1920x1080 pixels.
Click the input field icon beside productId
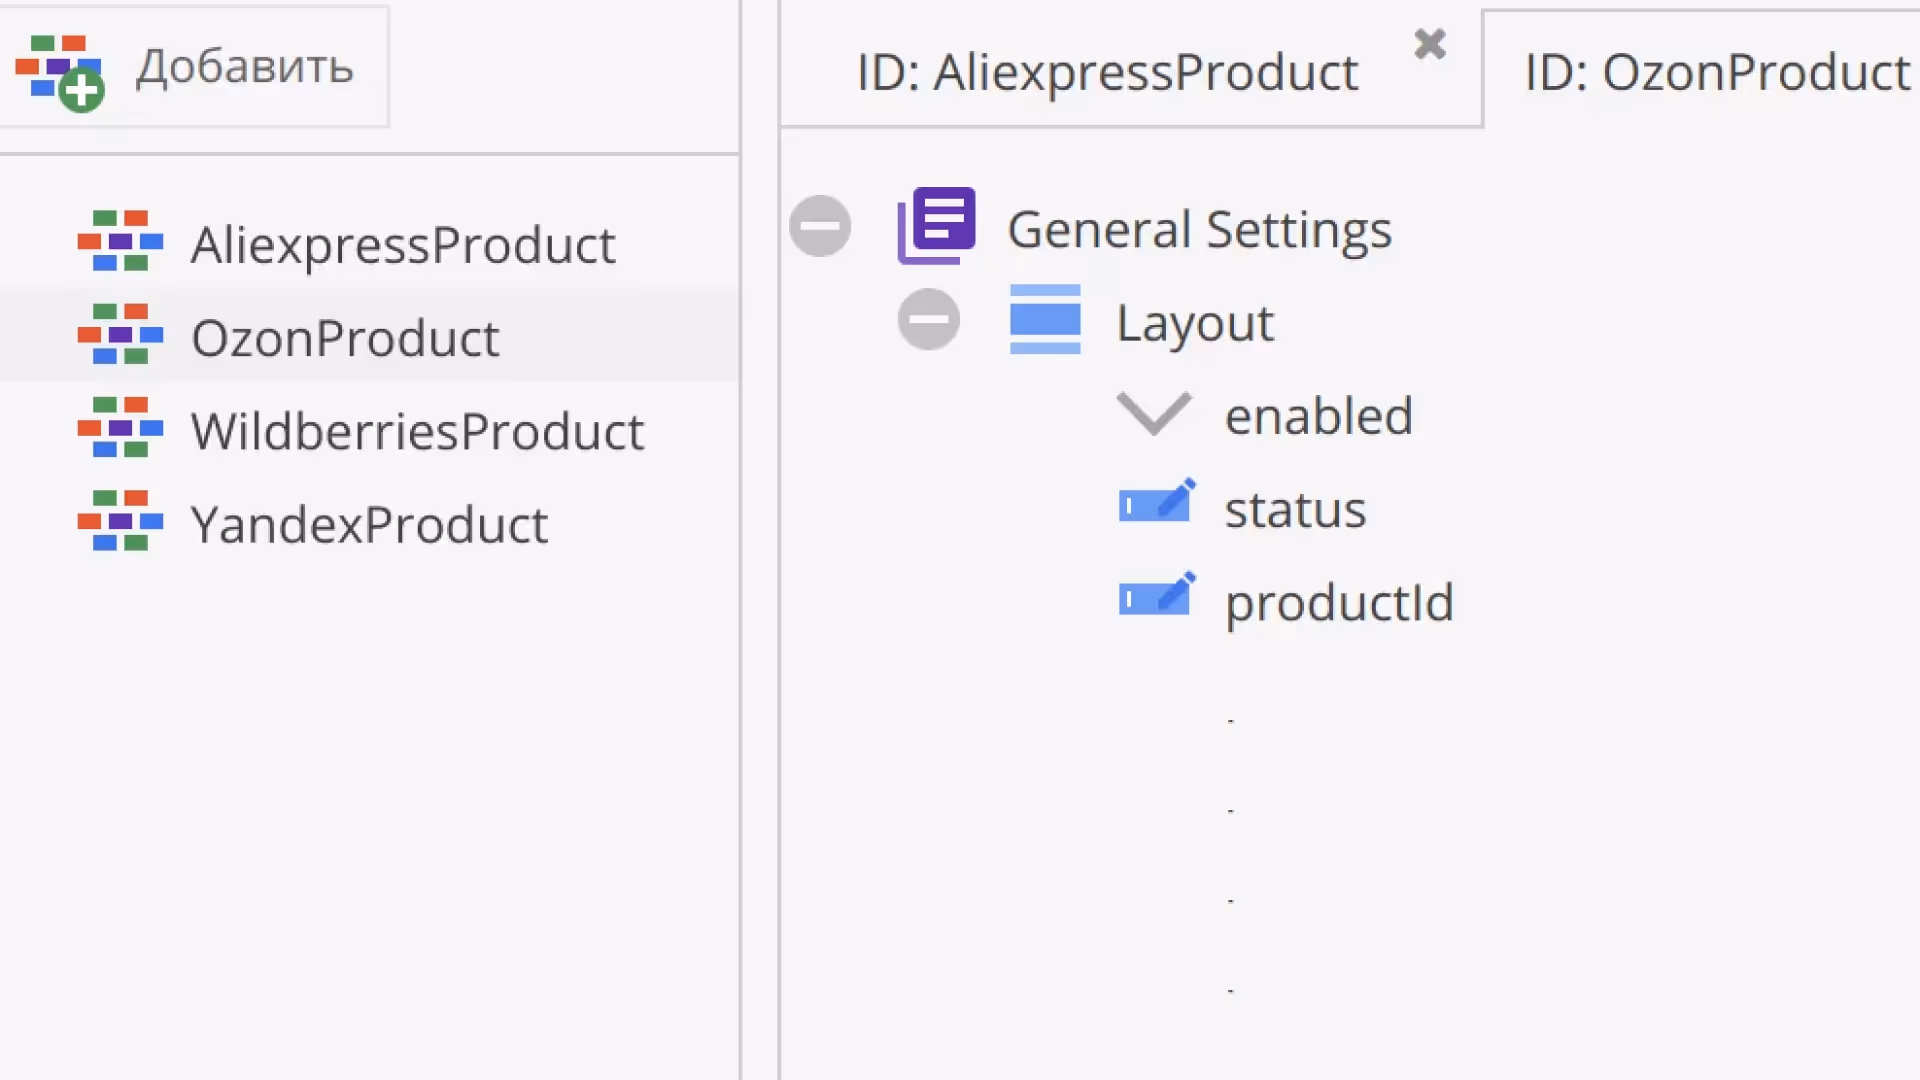1157,594
